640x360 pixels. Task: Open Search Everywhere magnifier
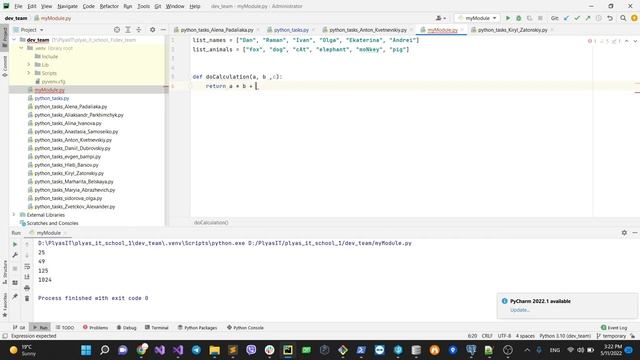tap(623, 18)
